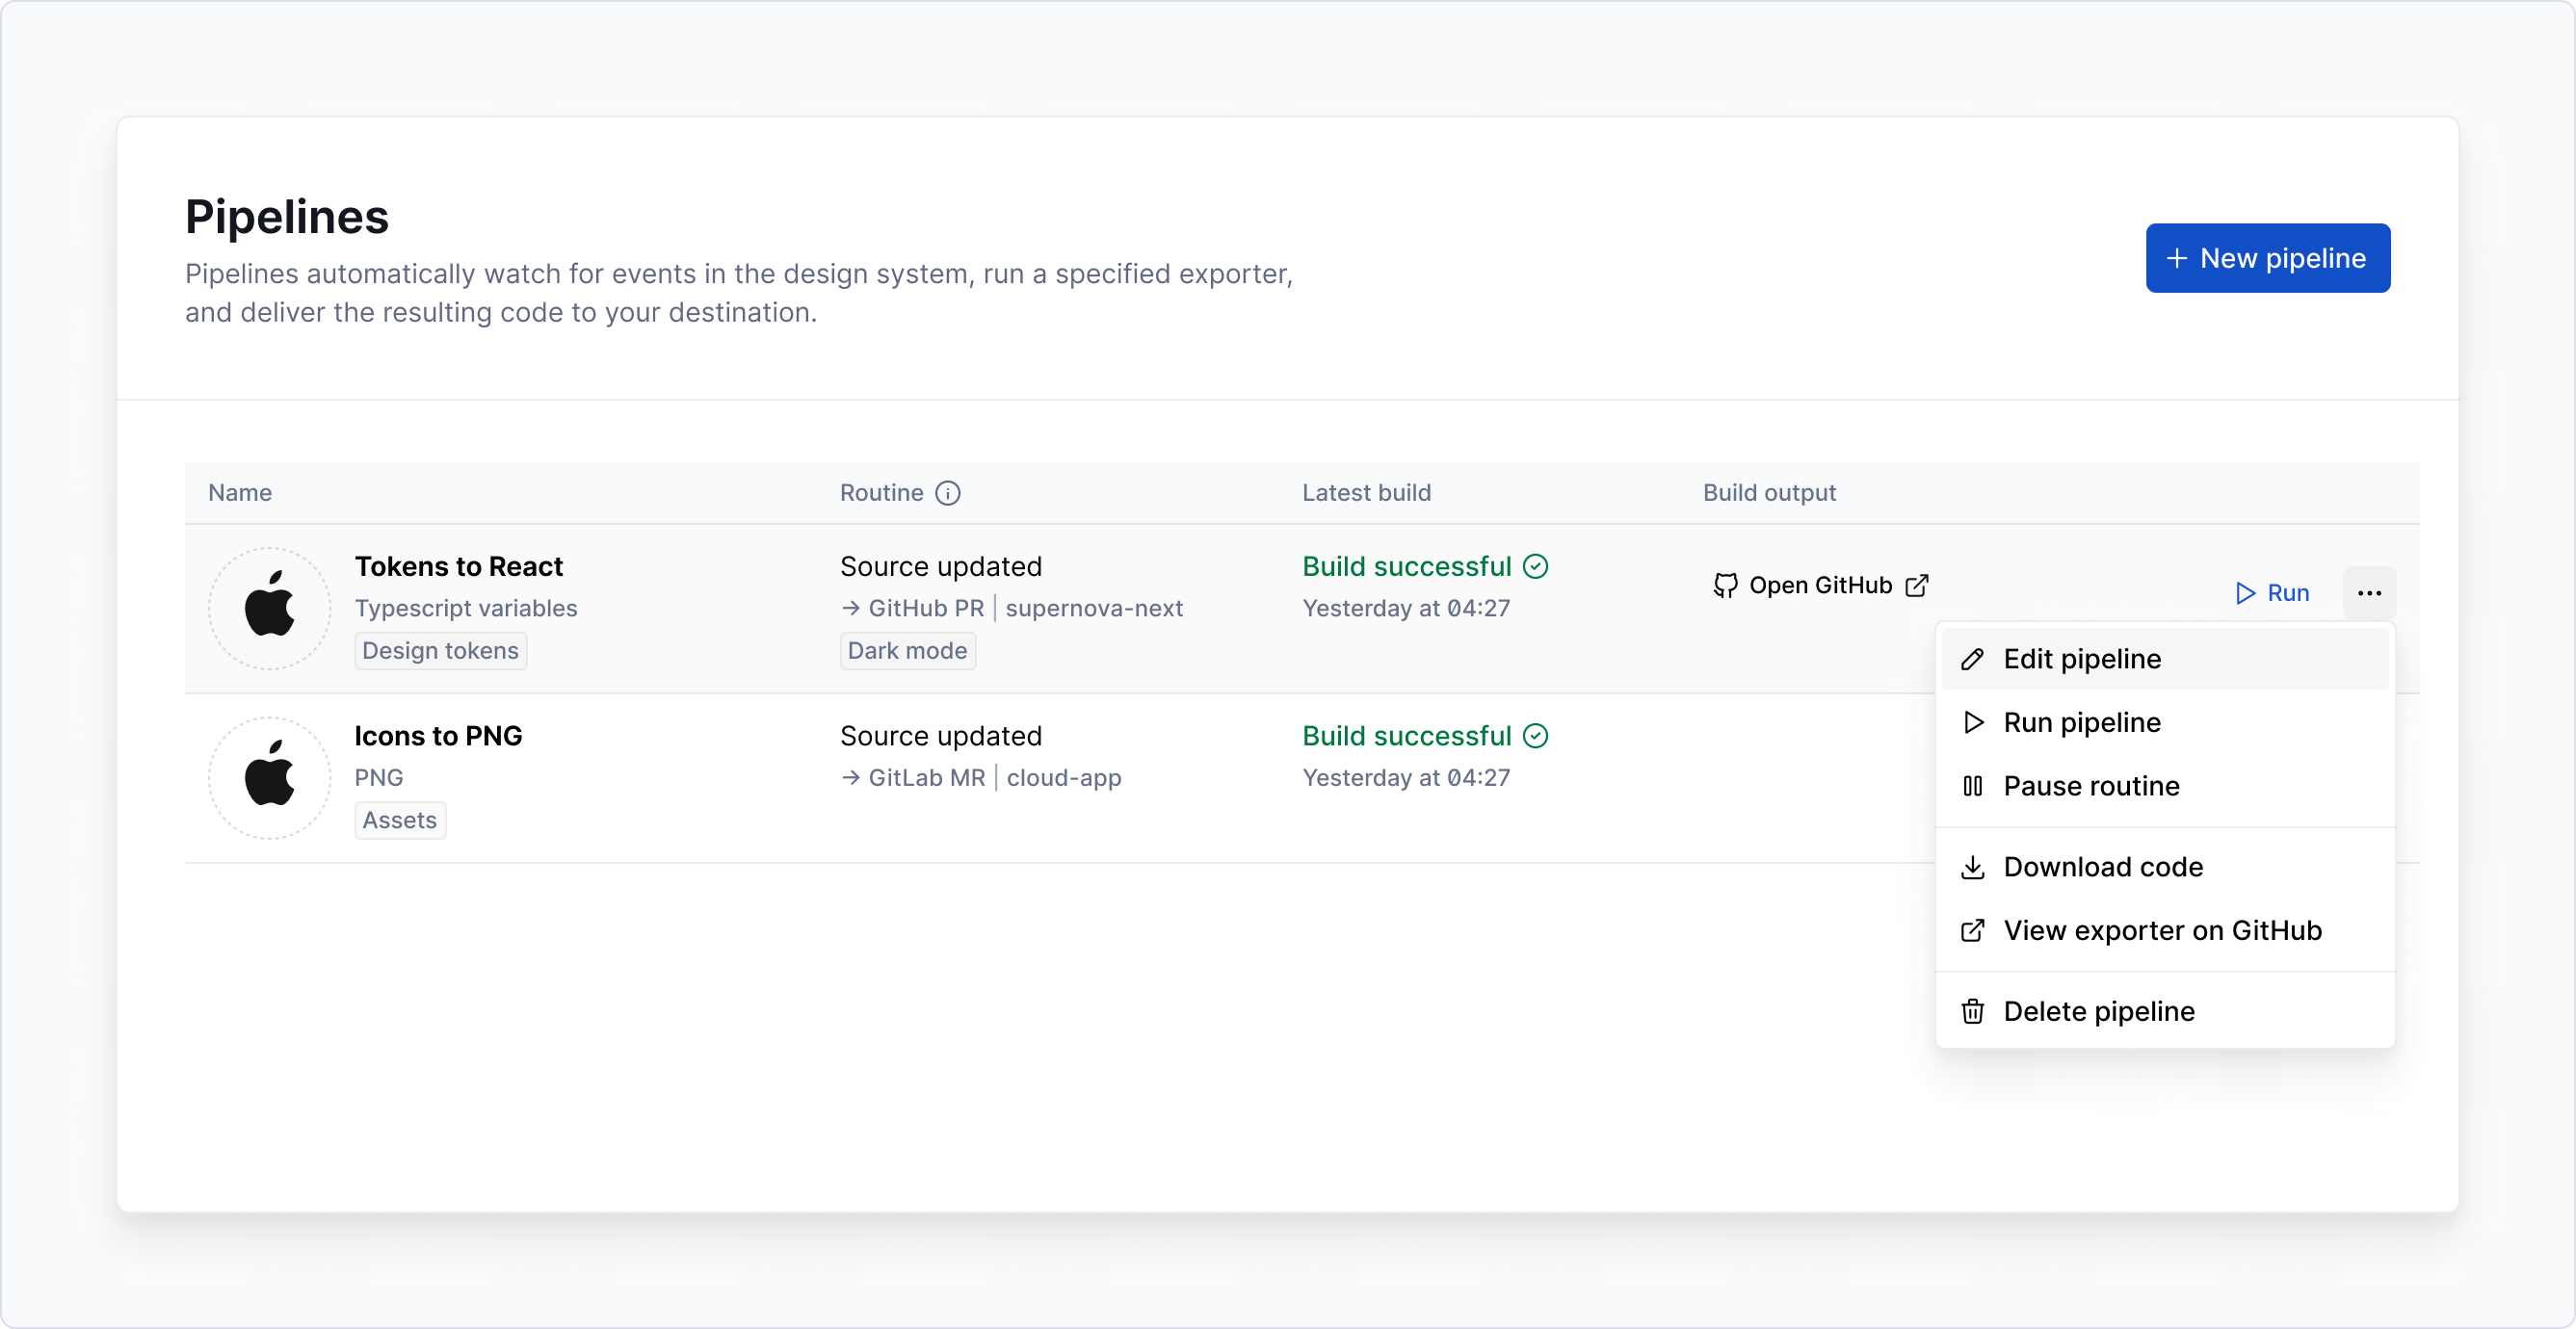This screenshot has width=2576, height=1329.
Task: Click the Apple avatar for Icons to PNG
Action: click(x=270, y=777)
